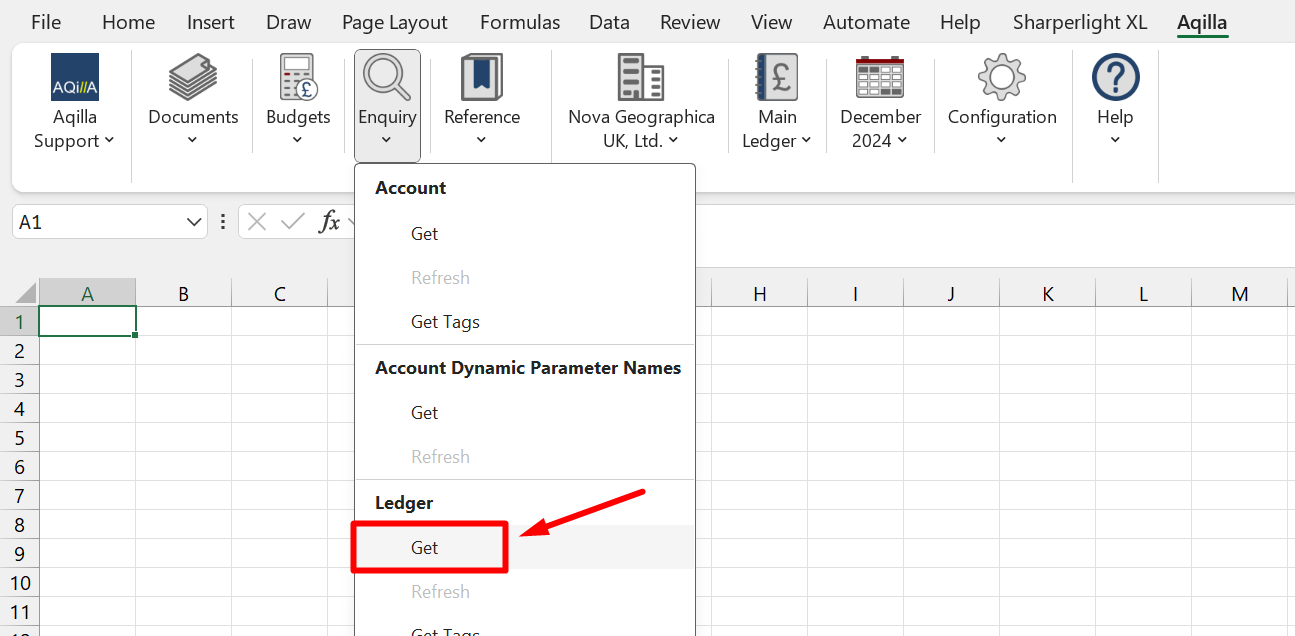Select the Main Ledger book icon
The height and width of the screenshot is (636, 1295).
click(777, 77)
